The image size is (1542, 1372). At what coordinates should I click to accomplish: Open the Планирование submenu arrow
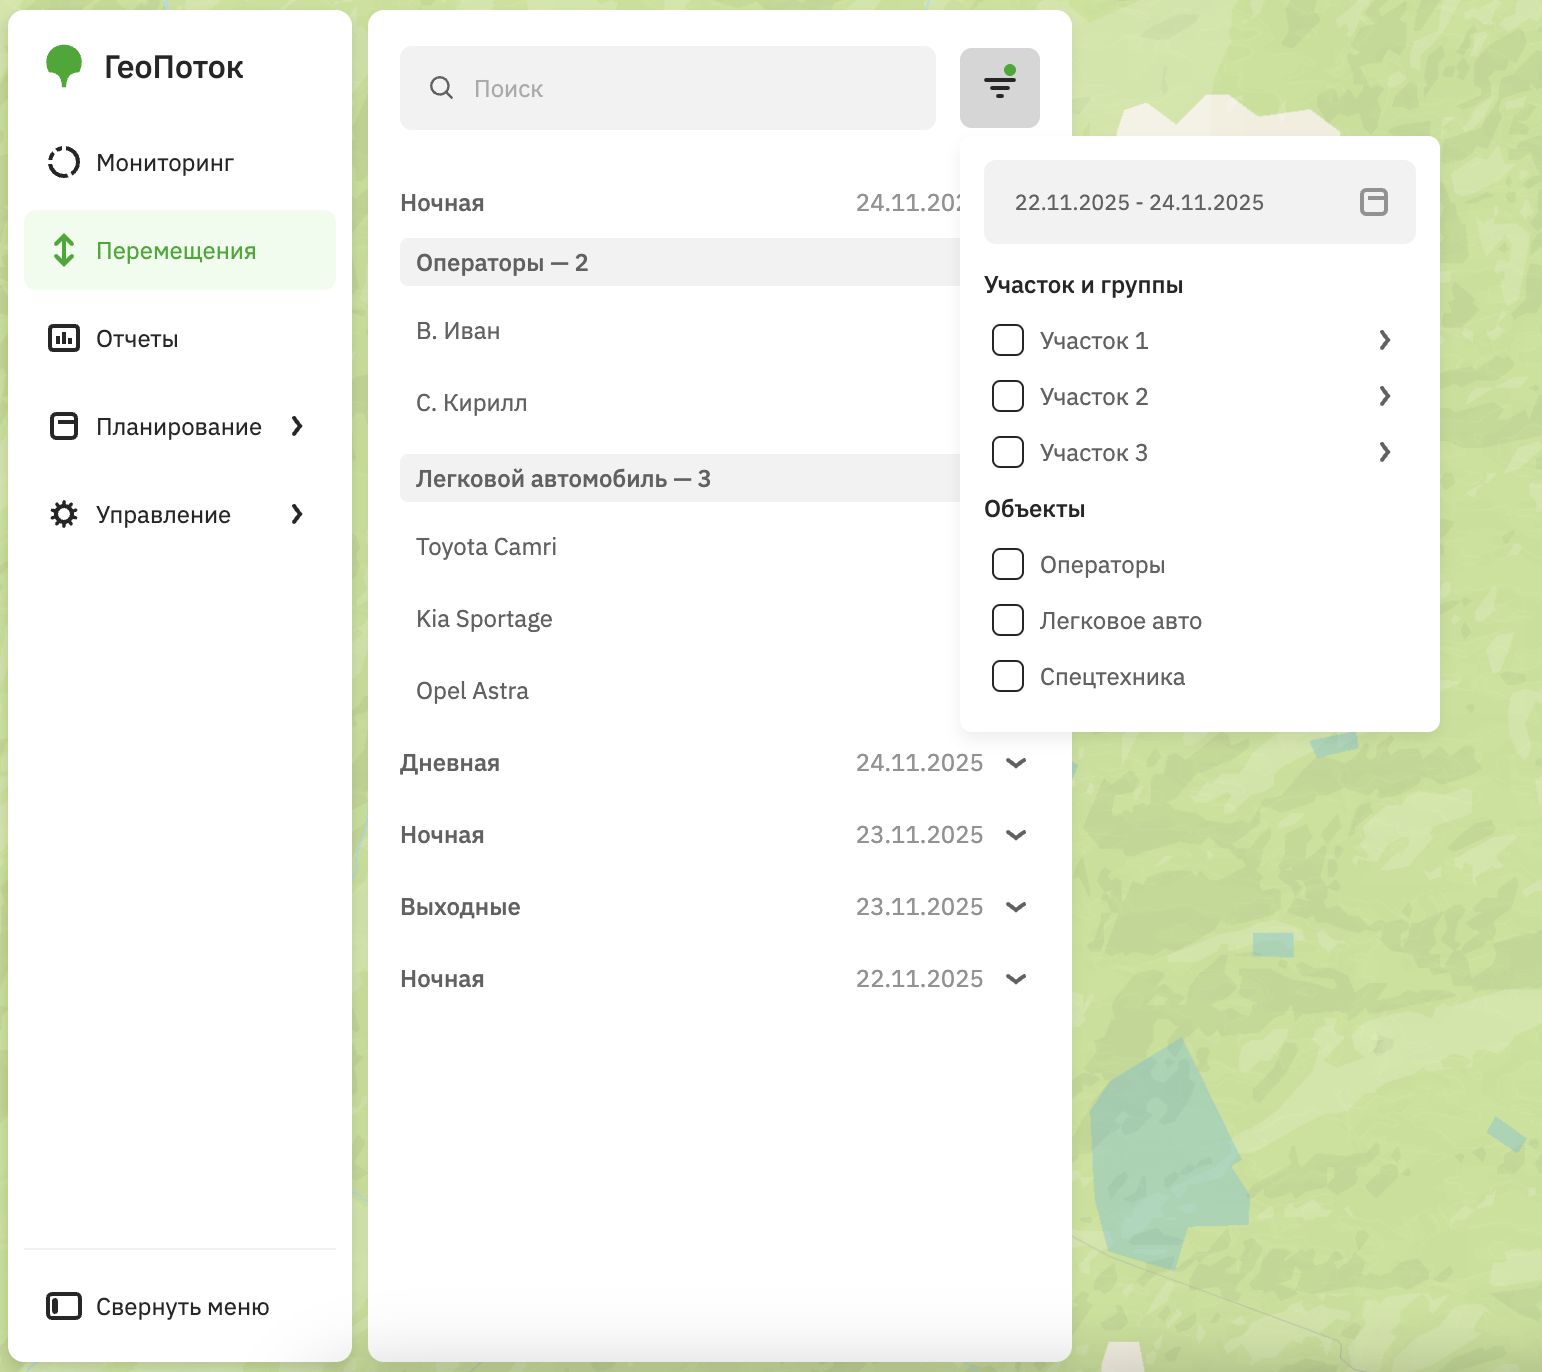click(x=296, y=426)
